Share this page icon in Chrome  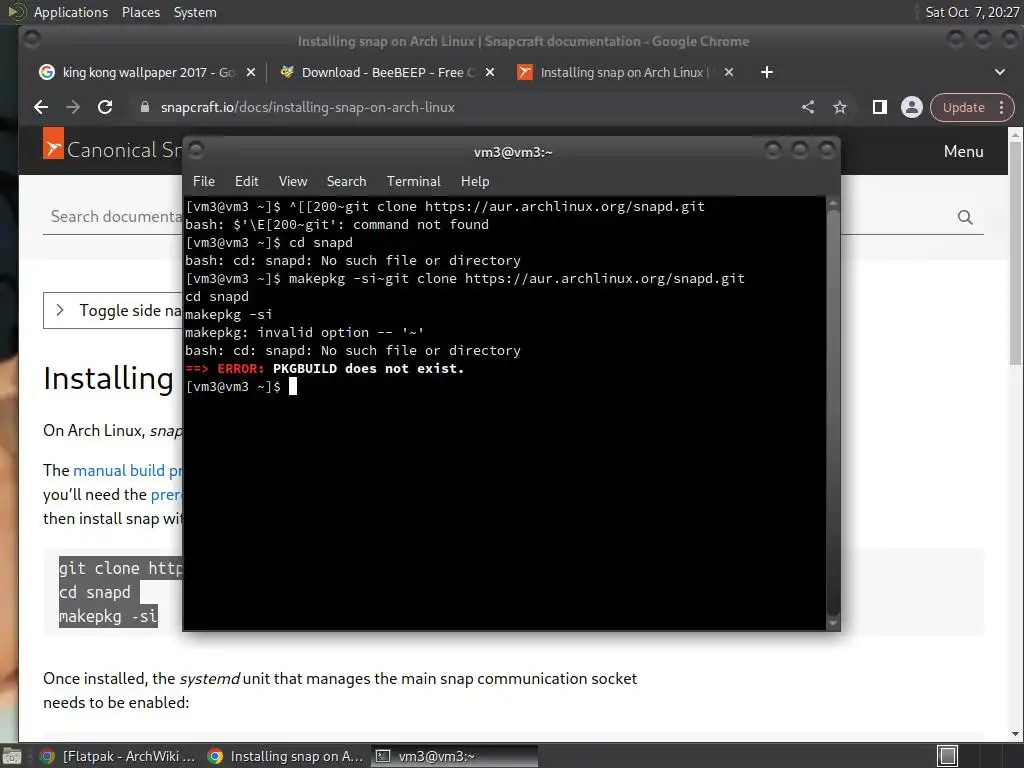tap(808, 107)
